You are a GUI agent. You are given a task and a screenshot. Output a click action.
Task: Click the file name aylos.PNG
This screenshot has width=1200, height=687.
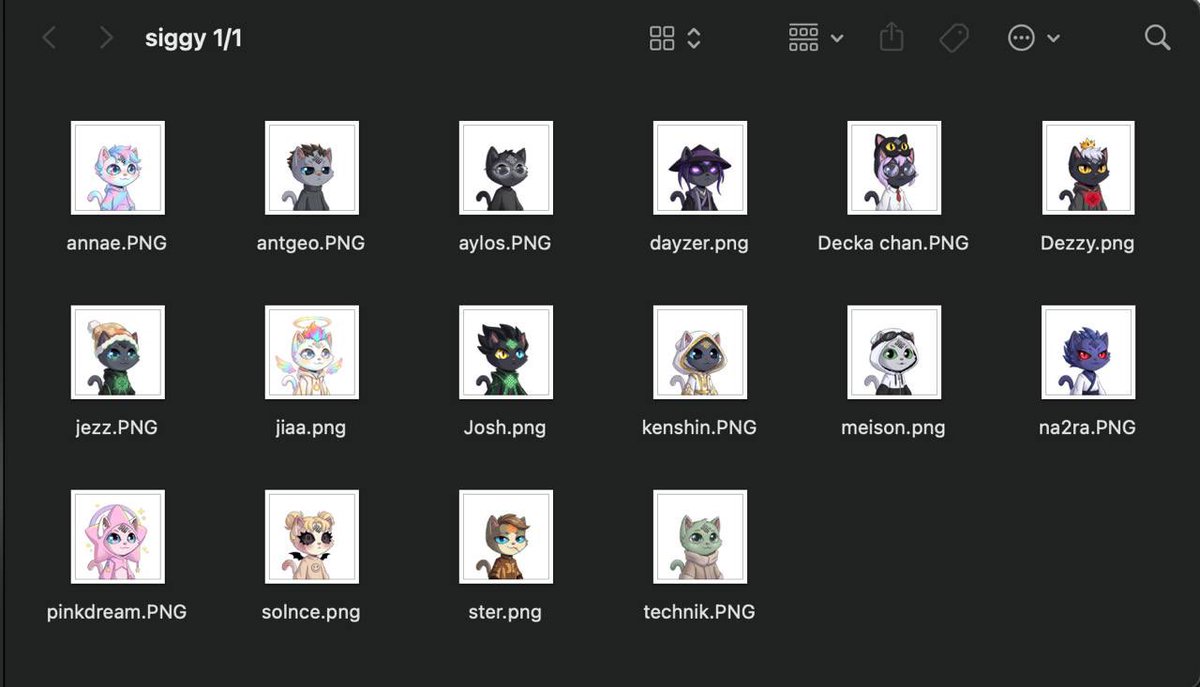pos(505,243)
